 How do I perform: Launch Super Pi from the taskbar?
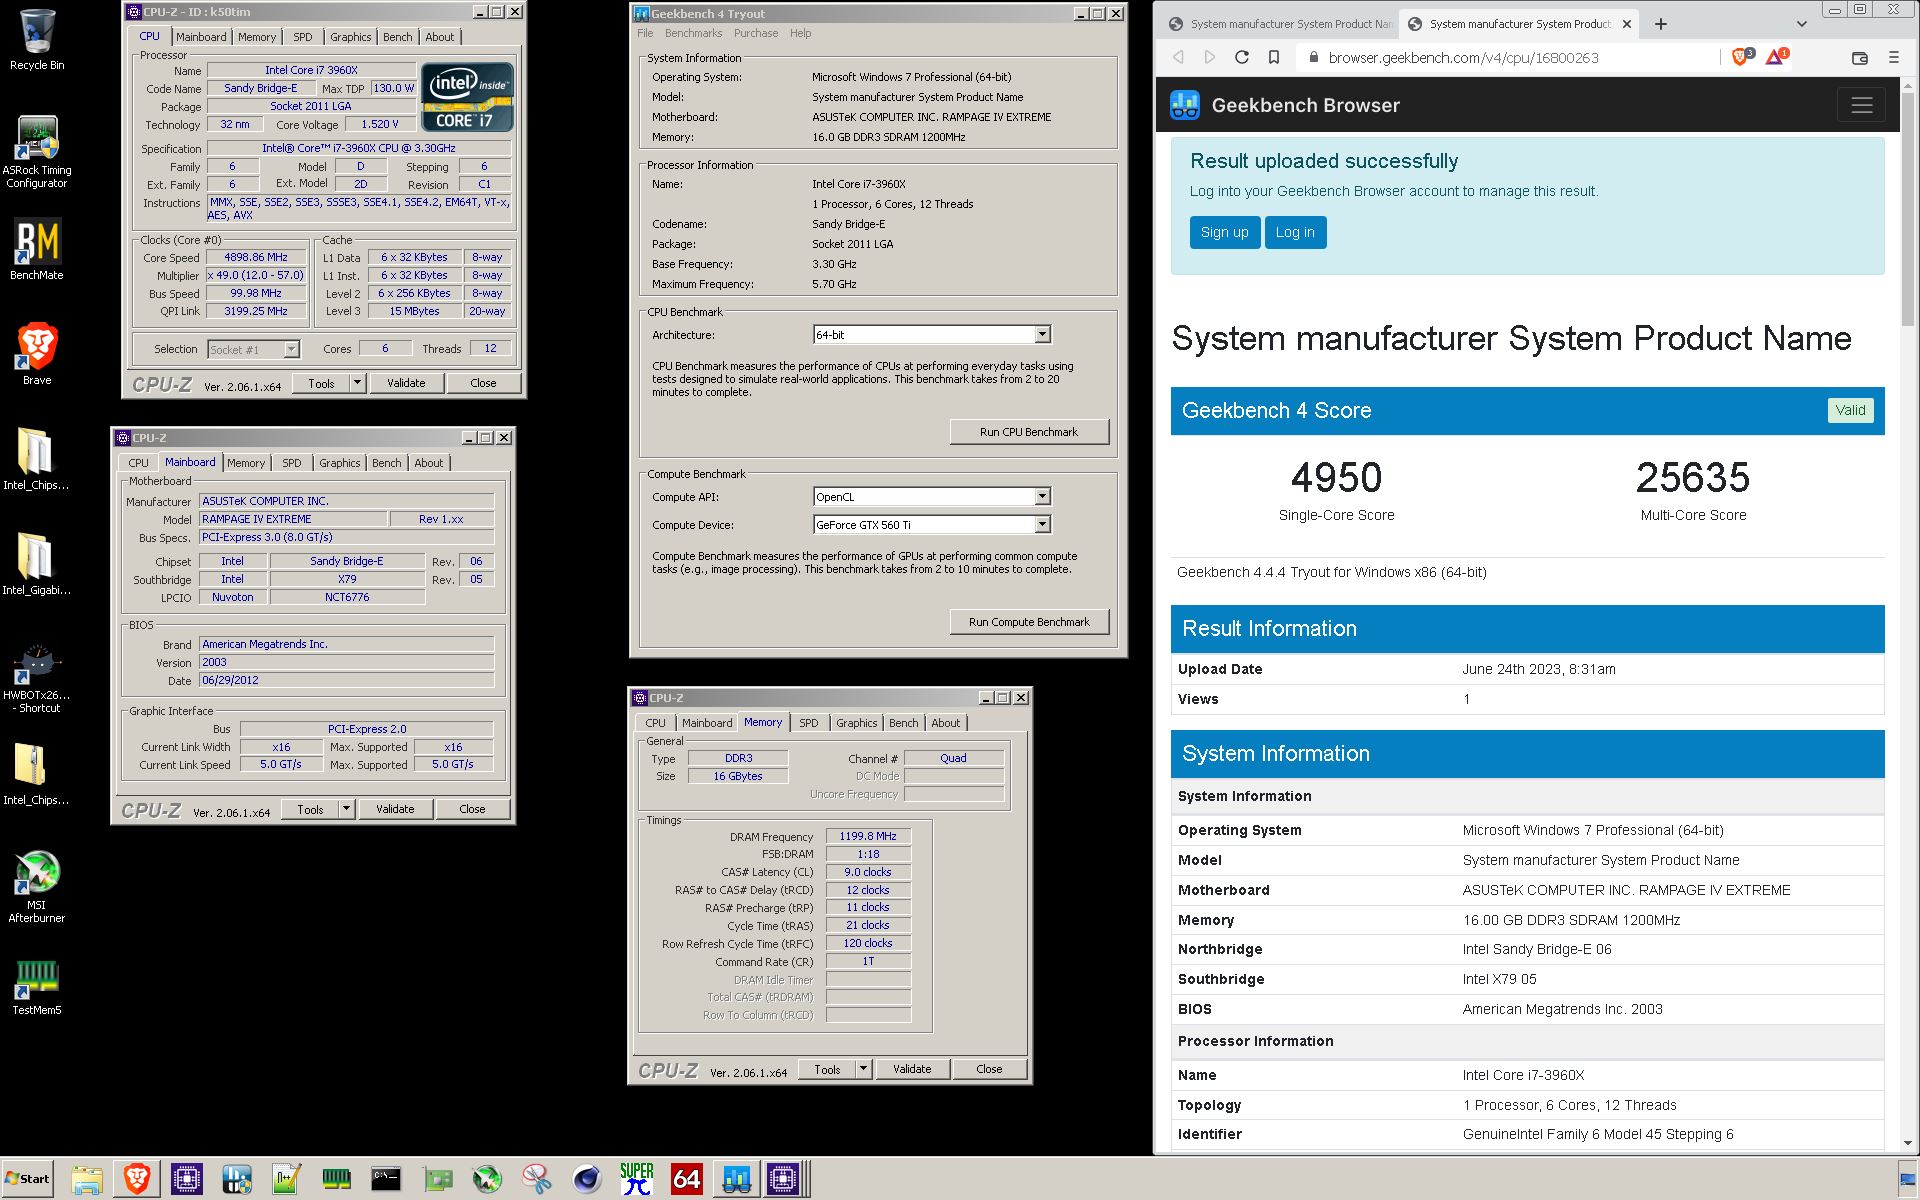pyautogui.click(x=637, y=1180)
